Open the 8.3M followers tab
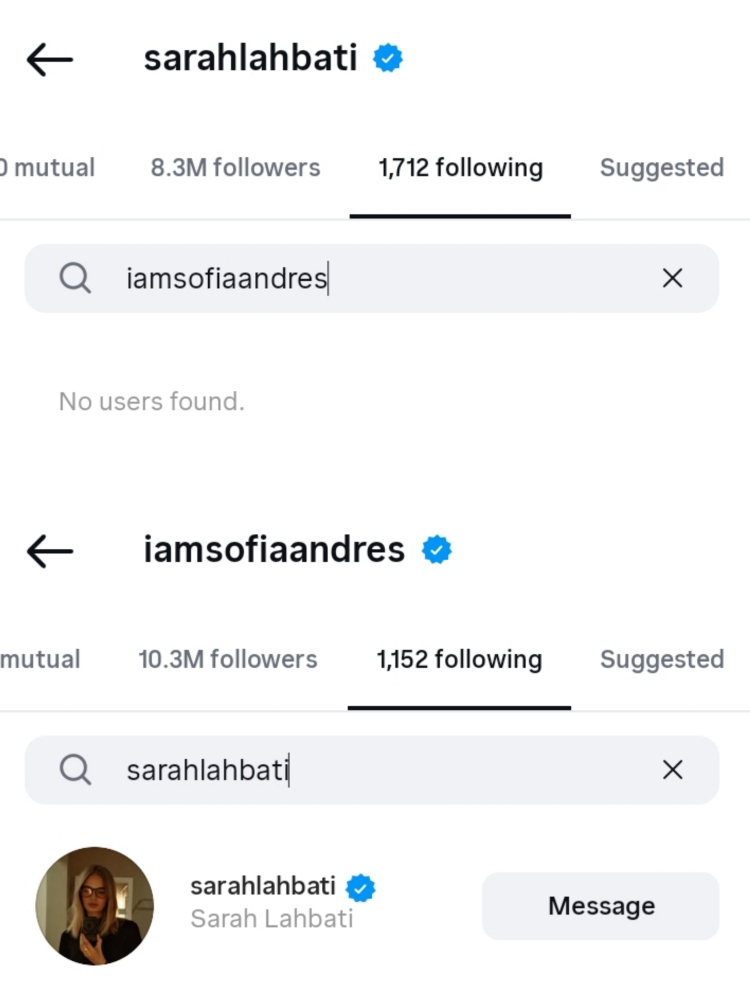750x1000 pixels. (x=235, y=168)
